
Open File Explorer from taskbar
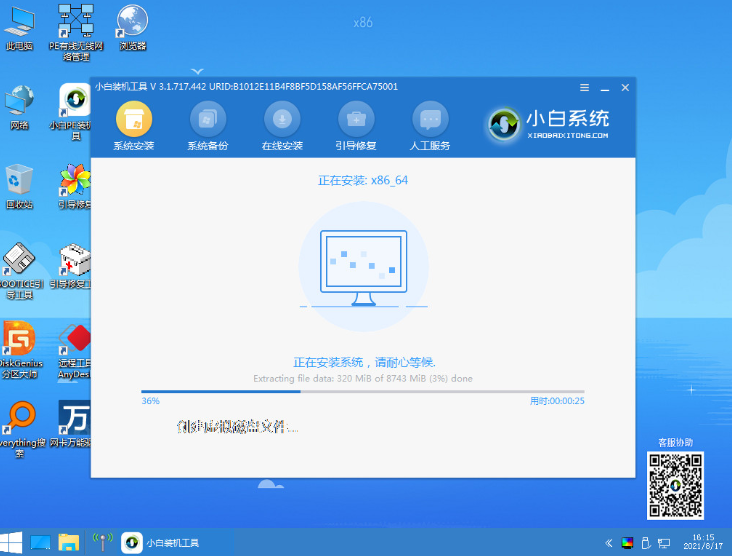click(69, 543)
